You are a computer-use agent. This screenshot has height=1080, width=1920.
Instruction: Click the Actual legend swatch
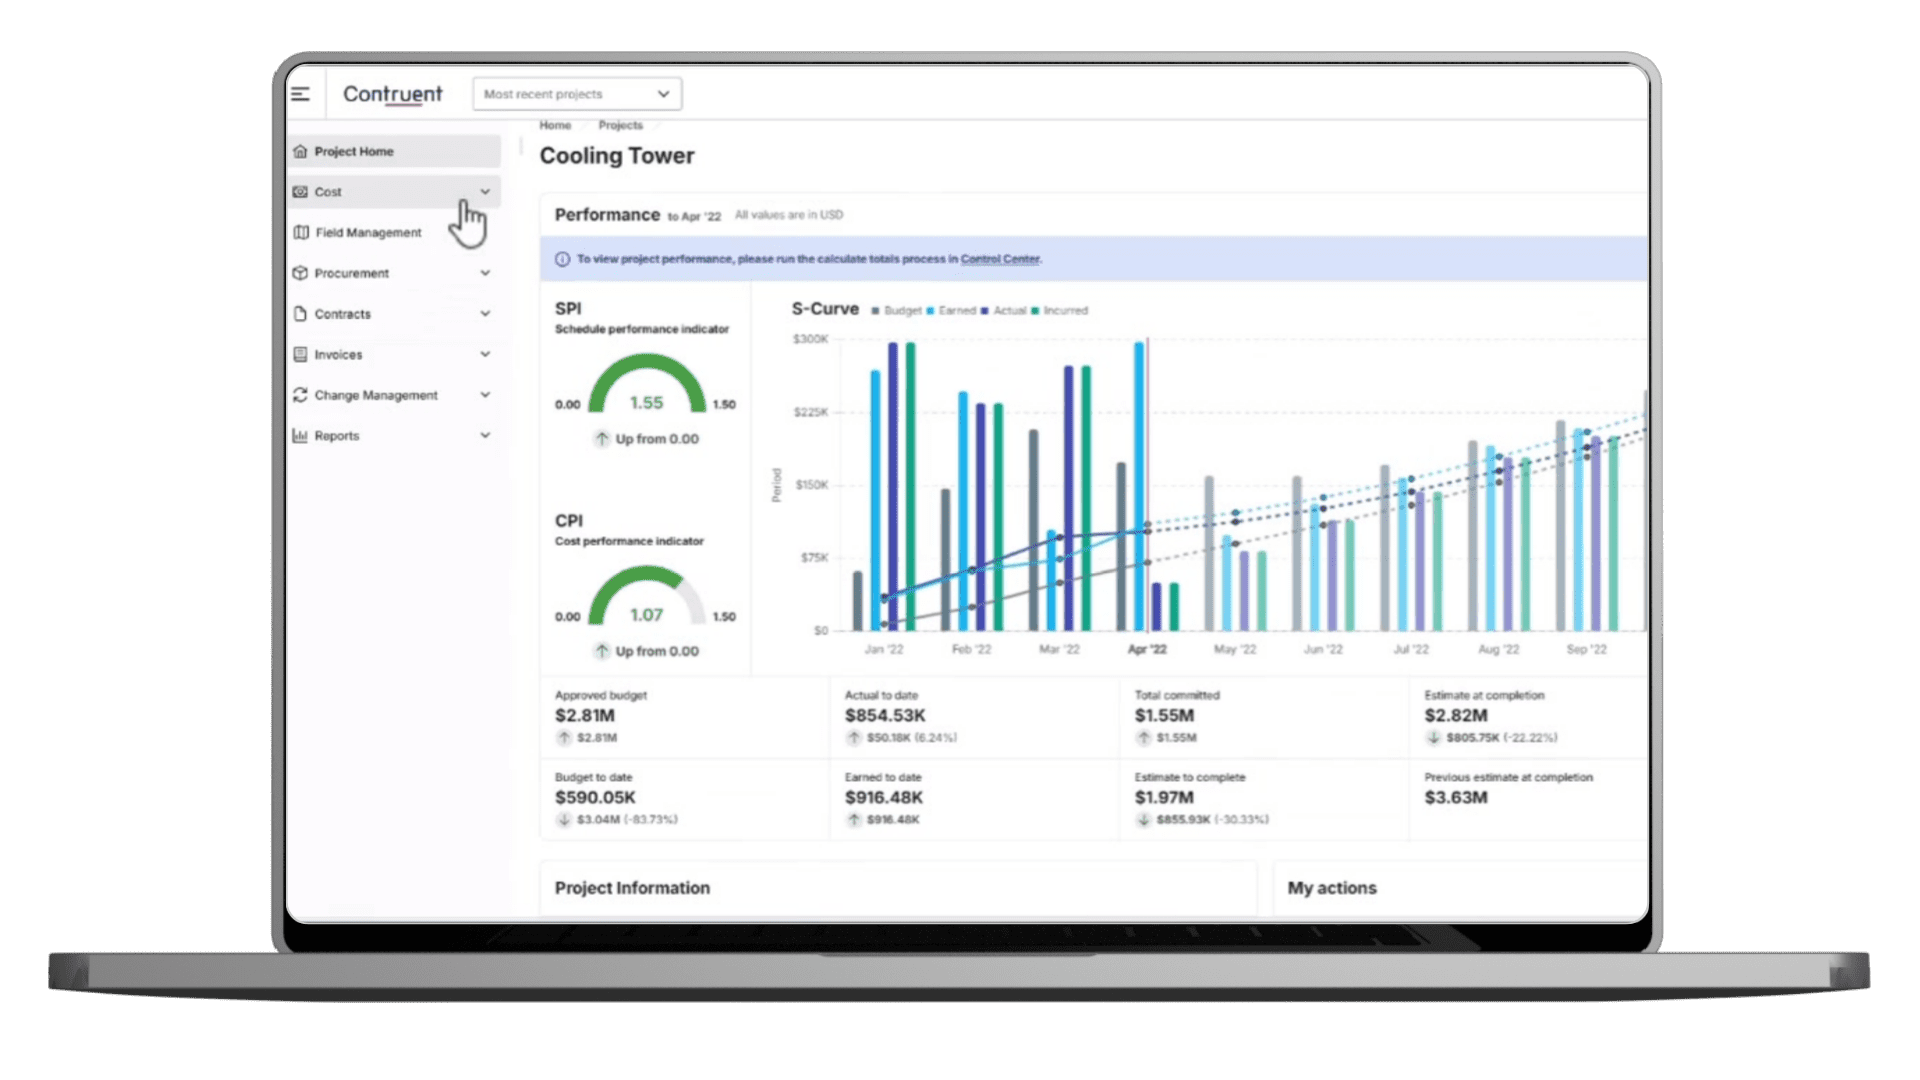pyautogui.click(x=985, y=311)
